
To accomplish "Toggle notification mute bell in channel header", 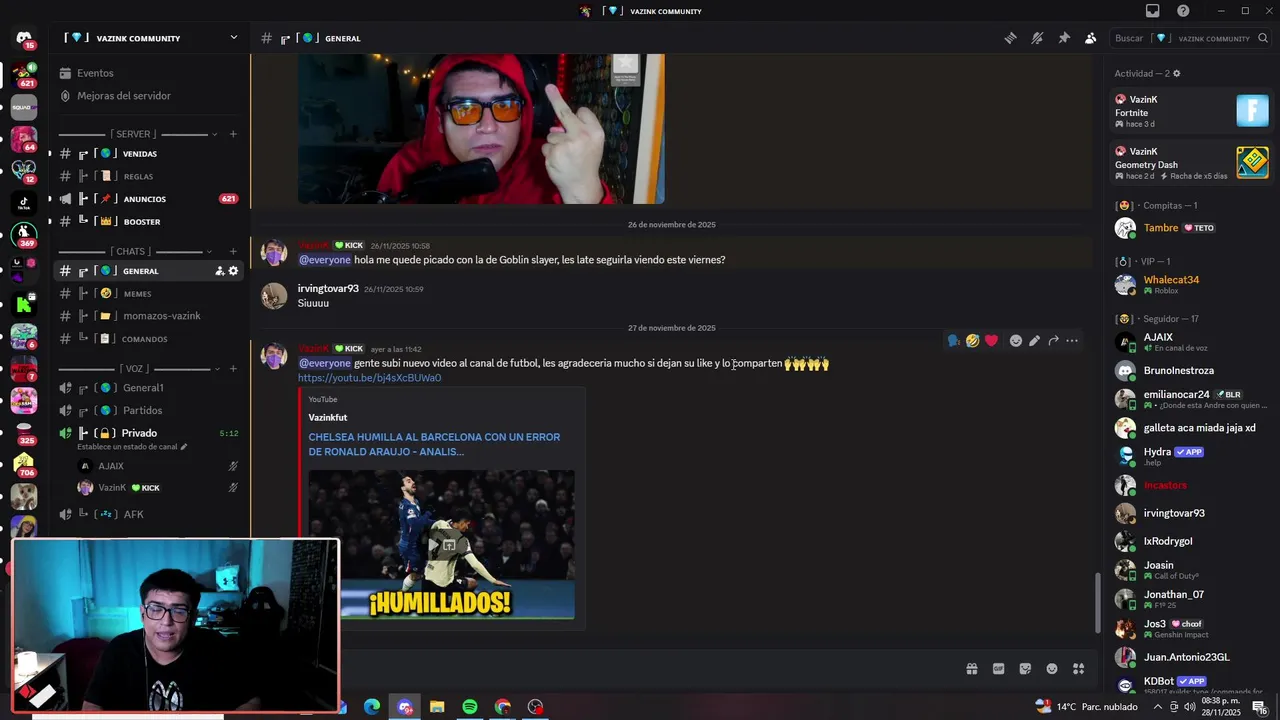I will tap(1037, 38).
